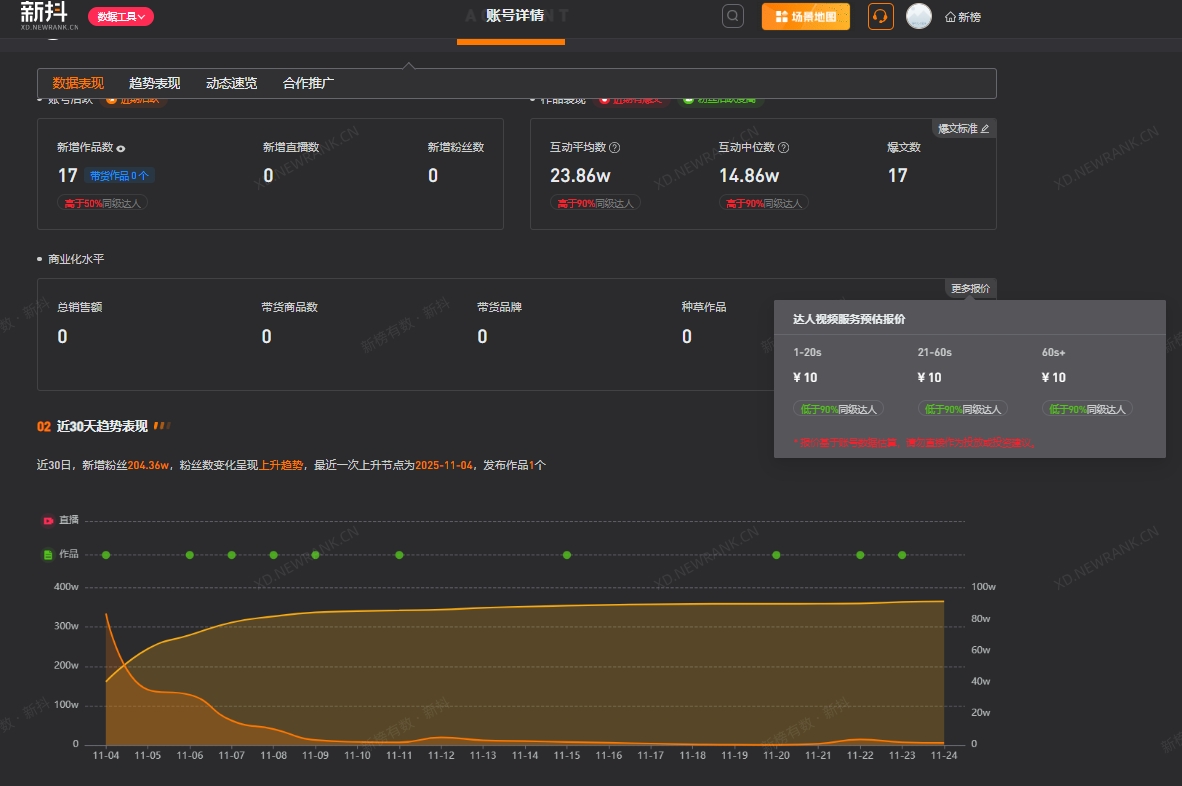
Task: Click the green 作品 legend icon
Action: click(48, 554)
